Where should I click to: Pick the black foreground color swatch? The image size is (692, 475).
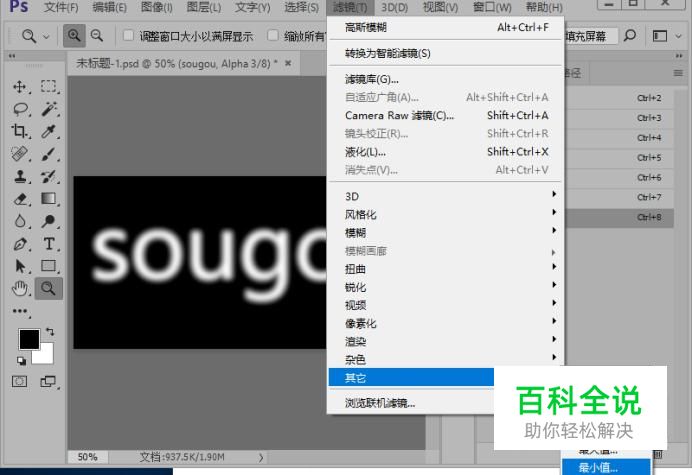tap(29, 339)
